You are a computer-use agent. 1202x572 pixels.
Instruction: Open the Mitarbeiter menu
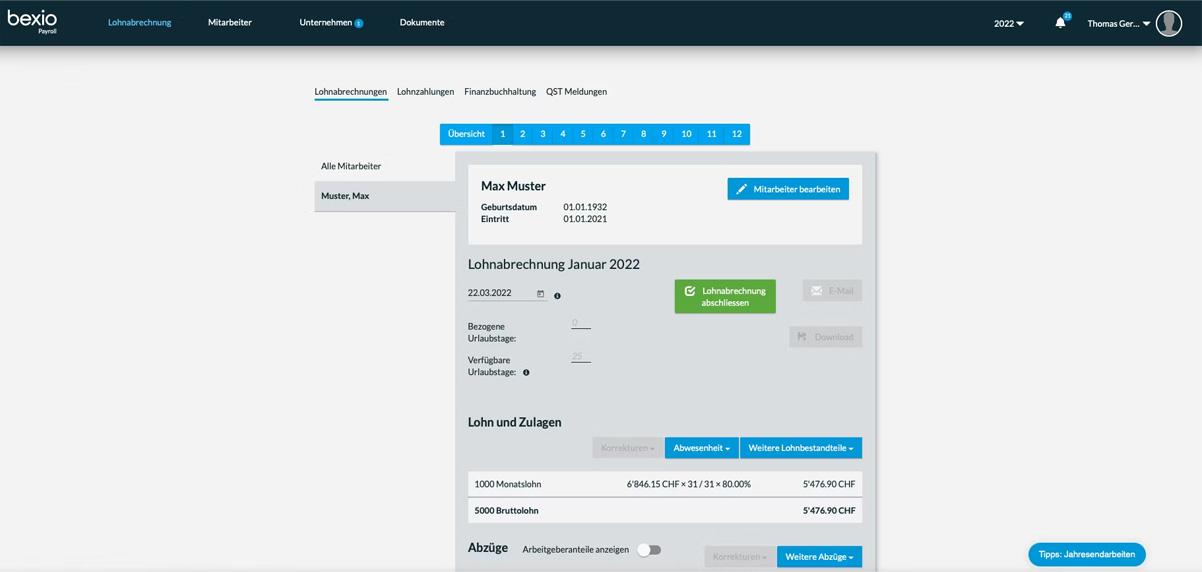pos(229,22)
